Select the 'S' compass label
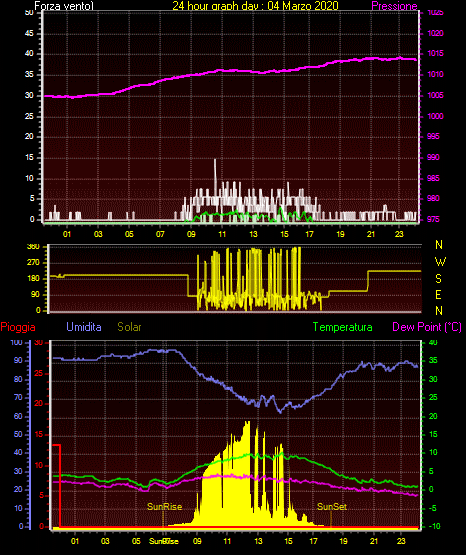 coord(438,279)
